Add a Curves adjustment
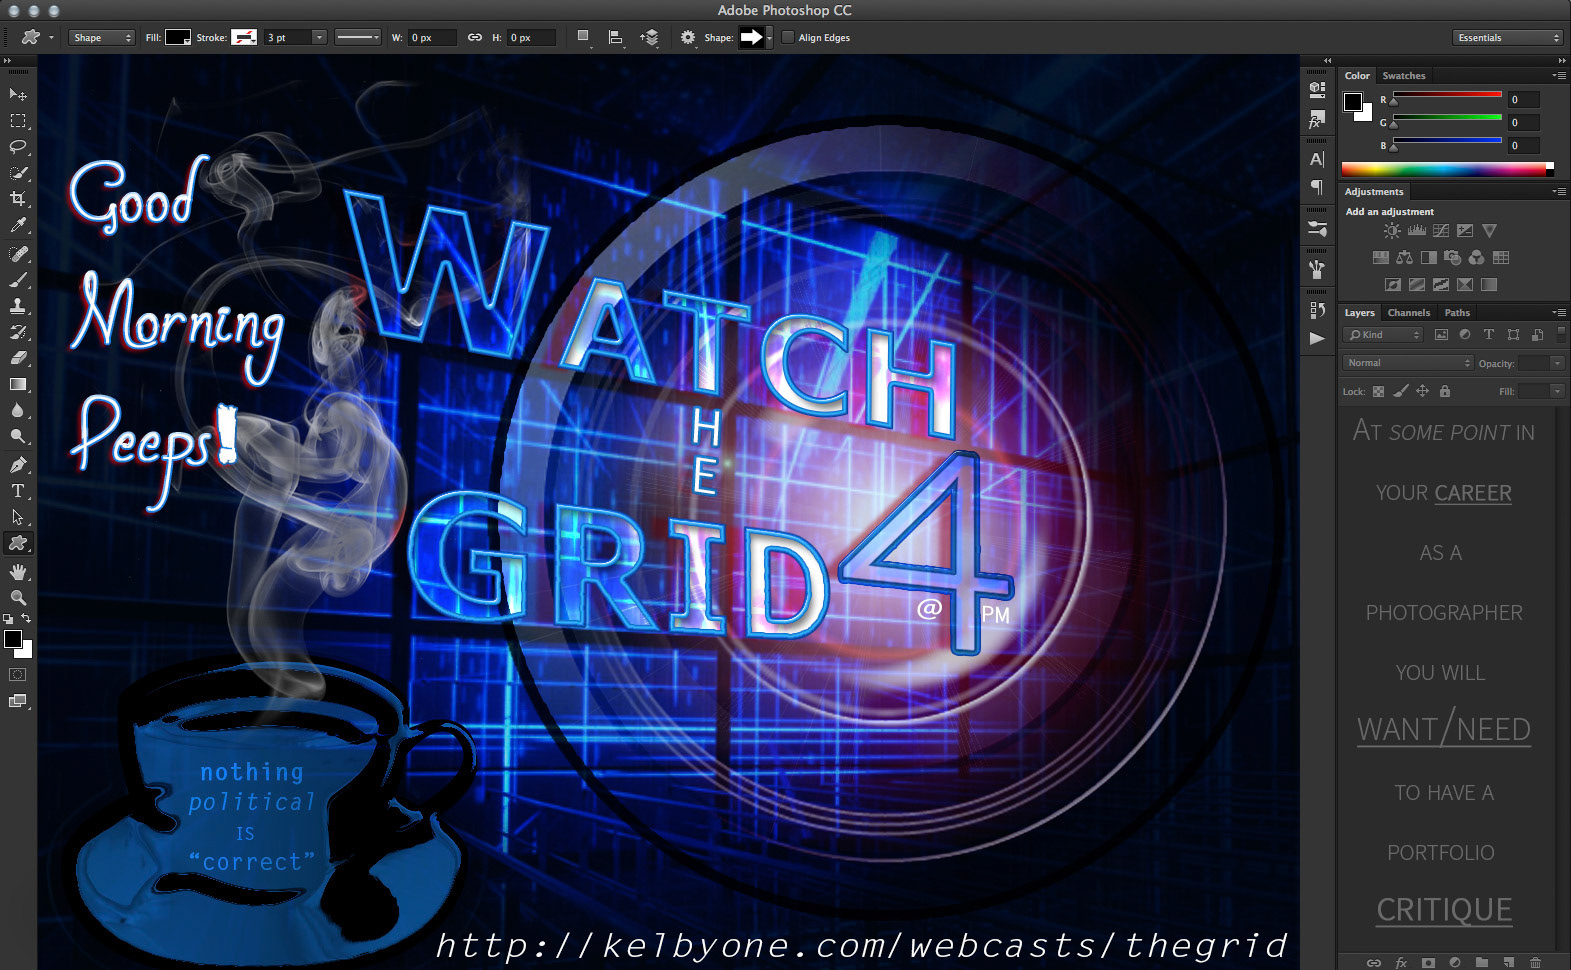Image resolution: width=1571 pixels, height=970 pixels. coord(1441,231)
